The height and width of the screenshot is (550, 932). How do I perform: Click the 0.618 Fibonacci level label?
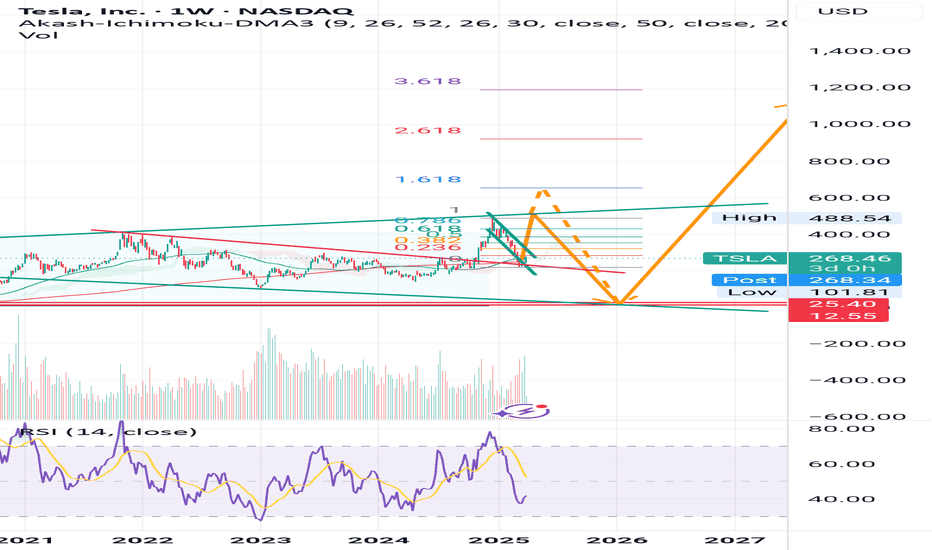(x=428, y=230)
